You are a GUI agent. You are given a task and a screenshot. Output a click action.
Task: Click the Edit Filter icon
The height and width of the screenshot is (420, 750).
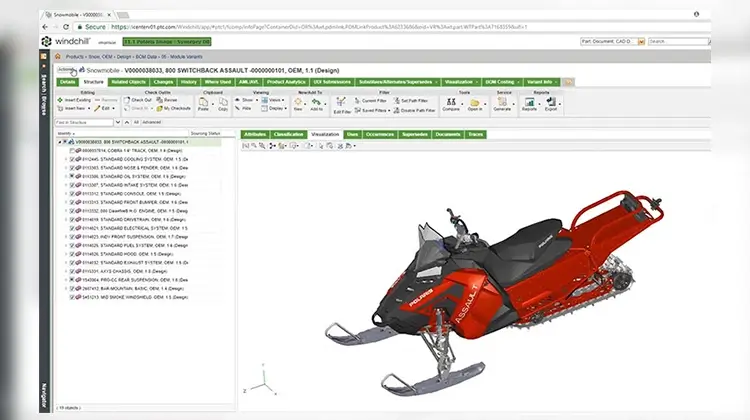(341, 102)
